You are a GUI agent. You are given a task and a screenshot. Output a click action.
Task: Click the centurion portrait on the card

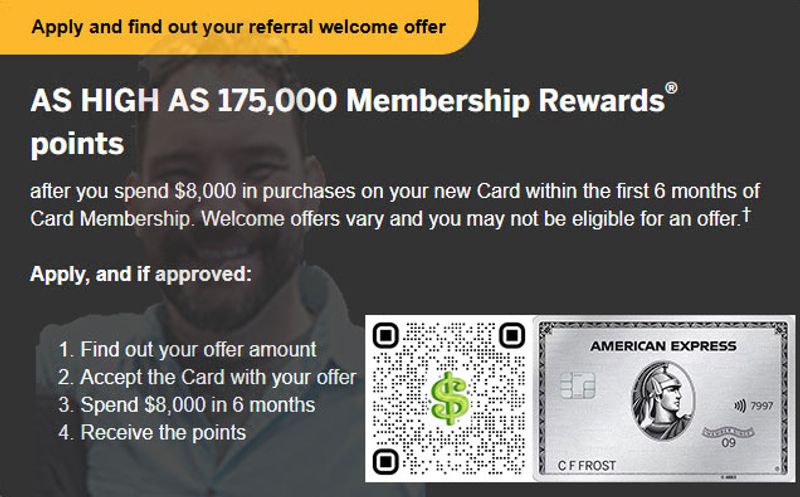[x=662, y=401]
